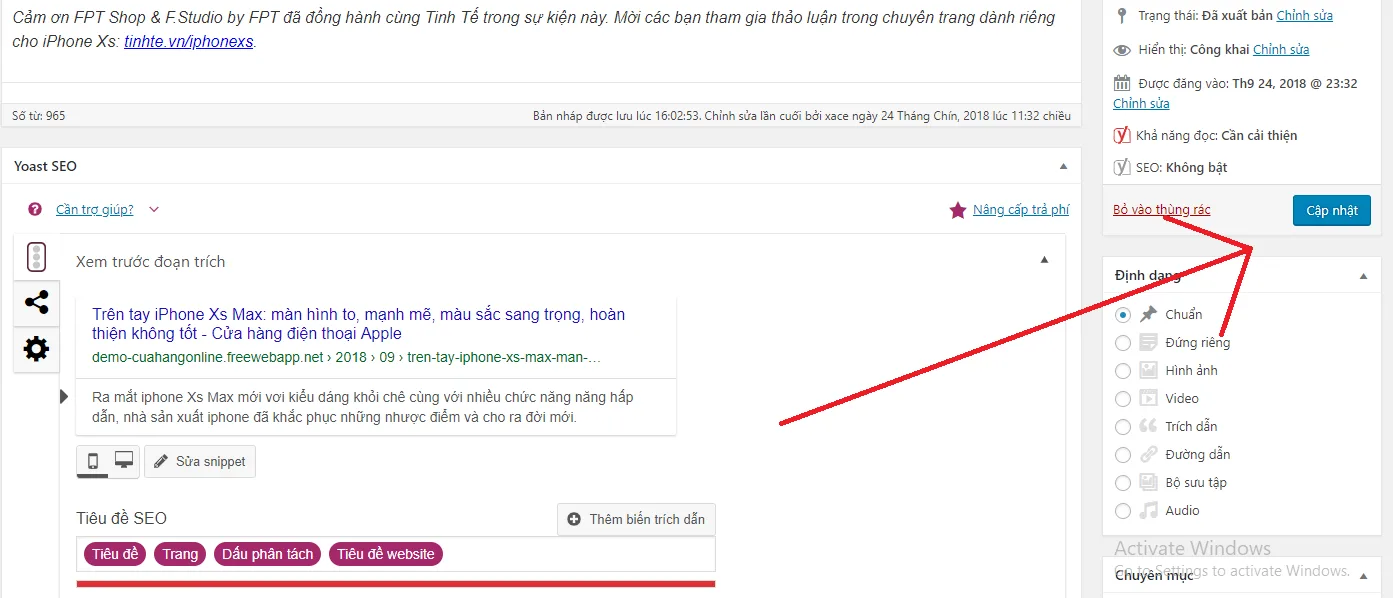Click the calendar icon beside Được đăng vào
Image resolution: width=1393 pixels, height=598 pixels.
(1122, 83)
